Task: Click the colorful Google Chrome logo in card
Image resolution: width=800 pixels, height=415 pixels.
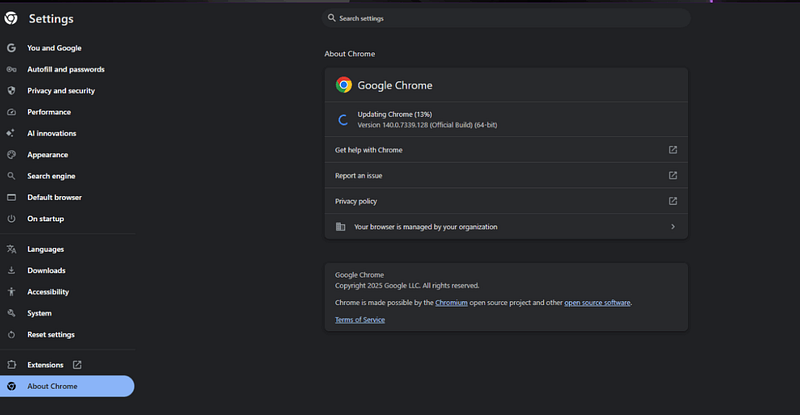Action: pos(344,85)
